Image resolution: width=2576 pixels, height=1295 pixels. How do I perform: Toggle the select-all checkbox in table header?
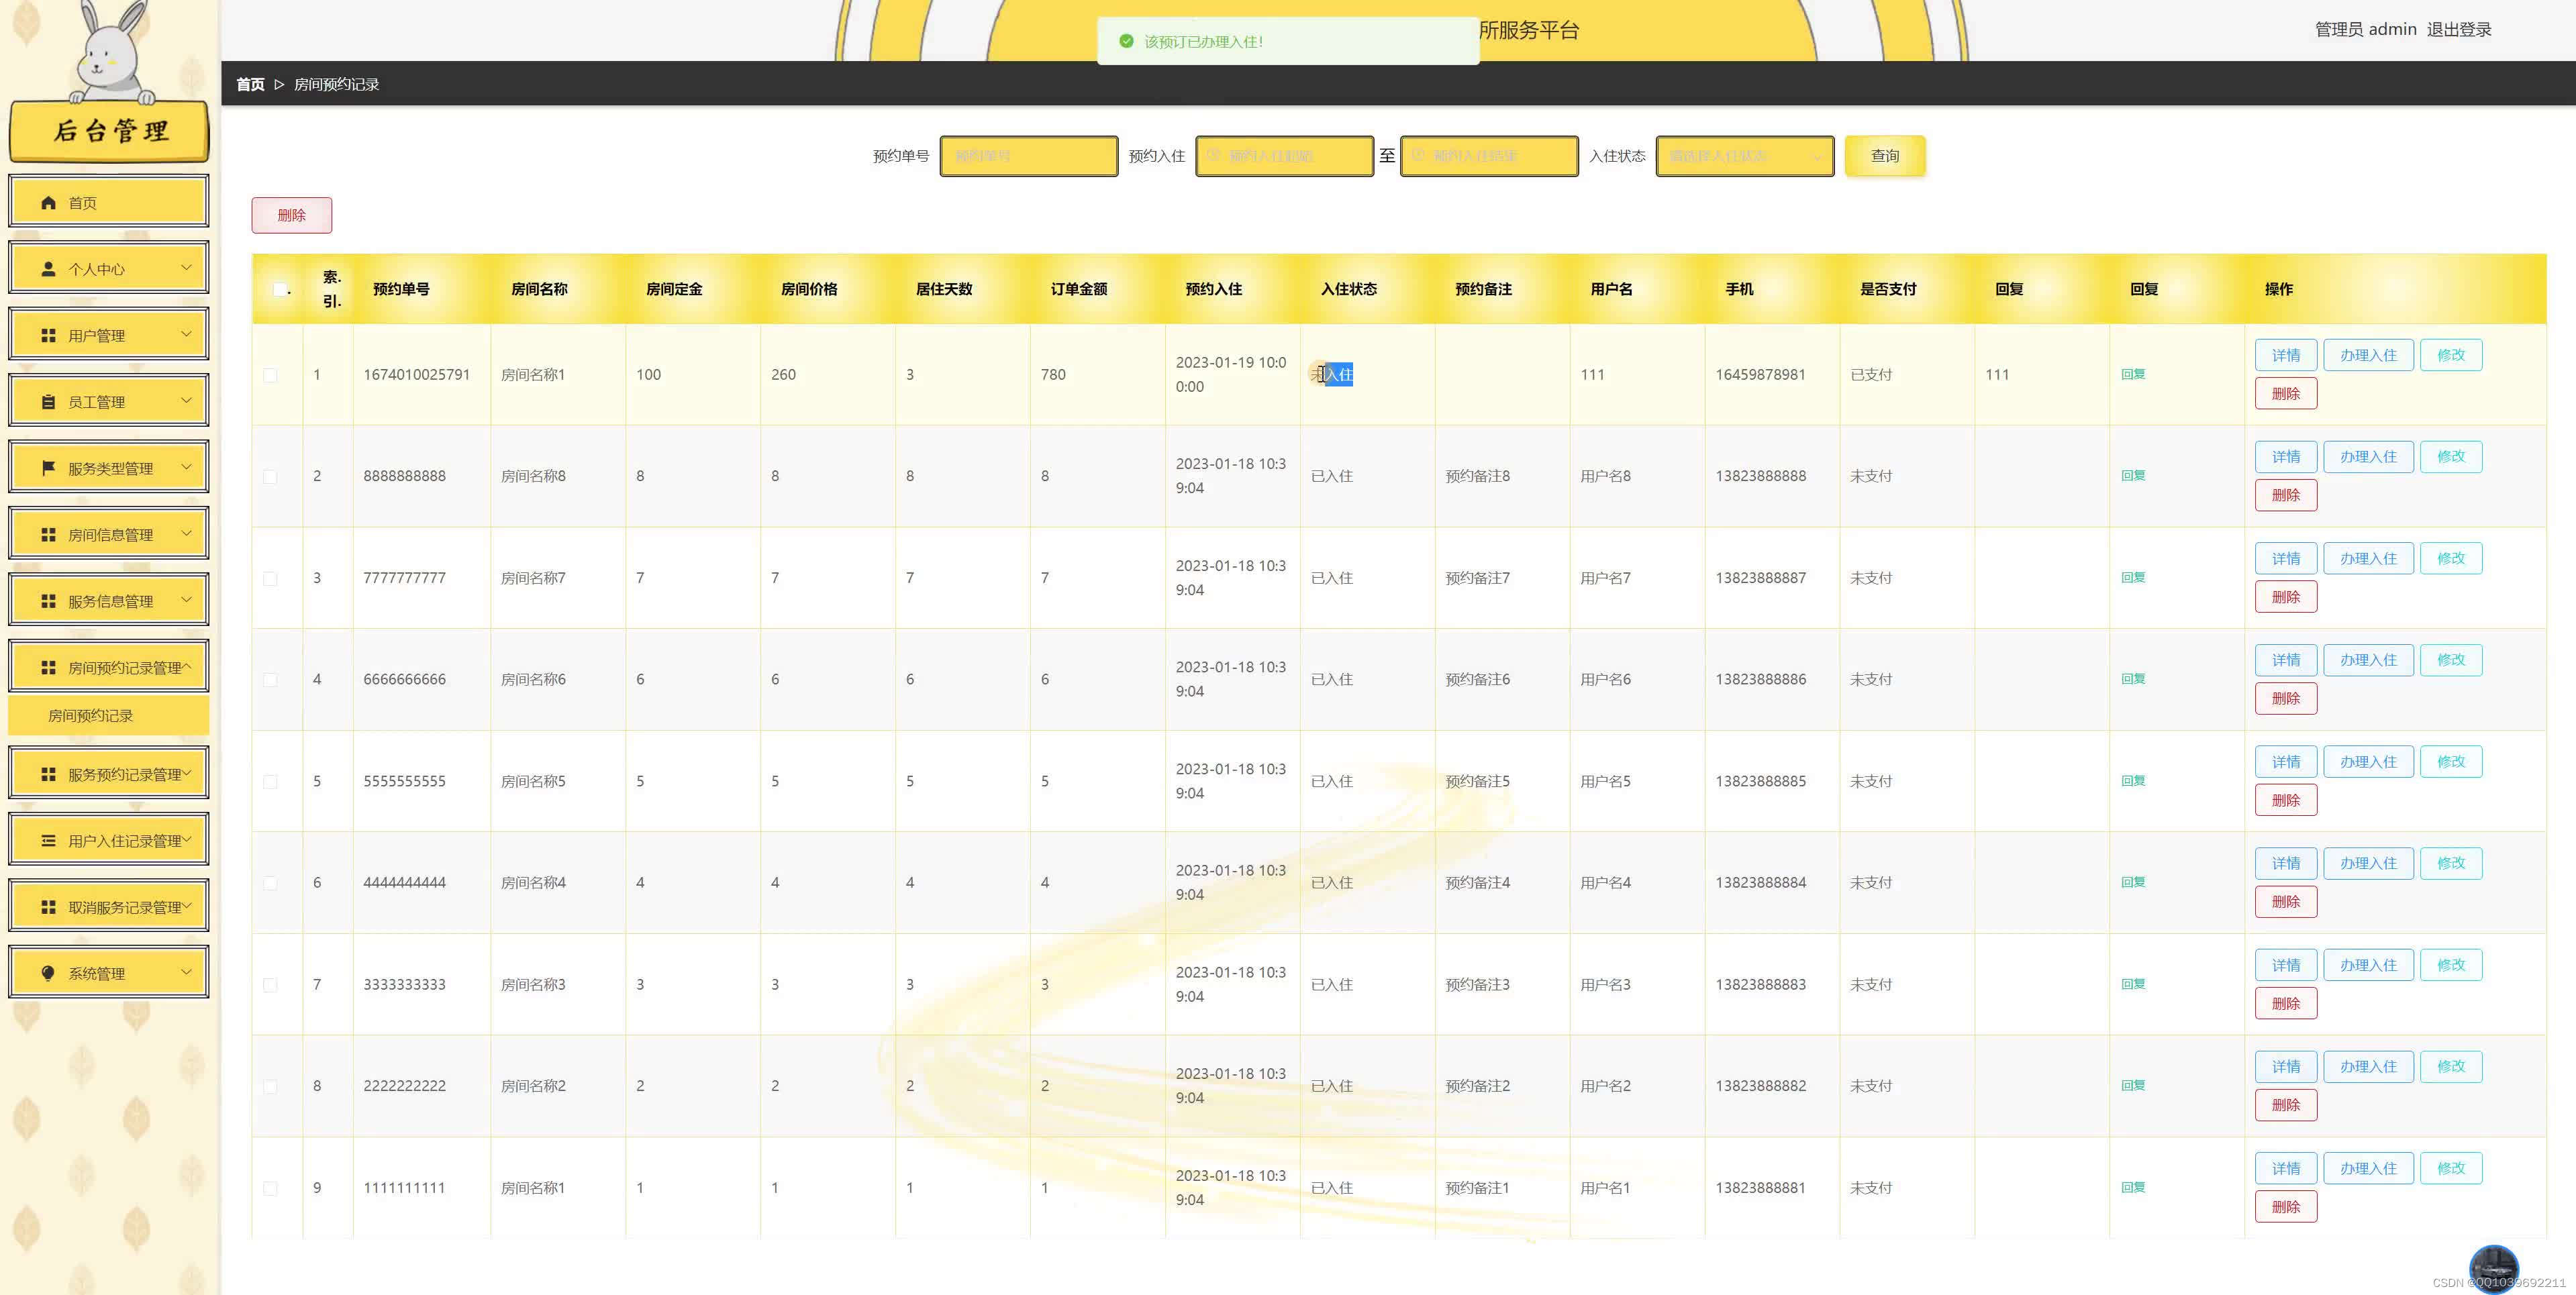[x=279, y=289]
